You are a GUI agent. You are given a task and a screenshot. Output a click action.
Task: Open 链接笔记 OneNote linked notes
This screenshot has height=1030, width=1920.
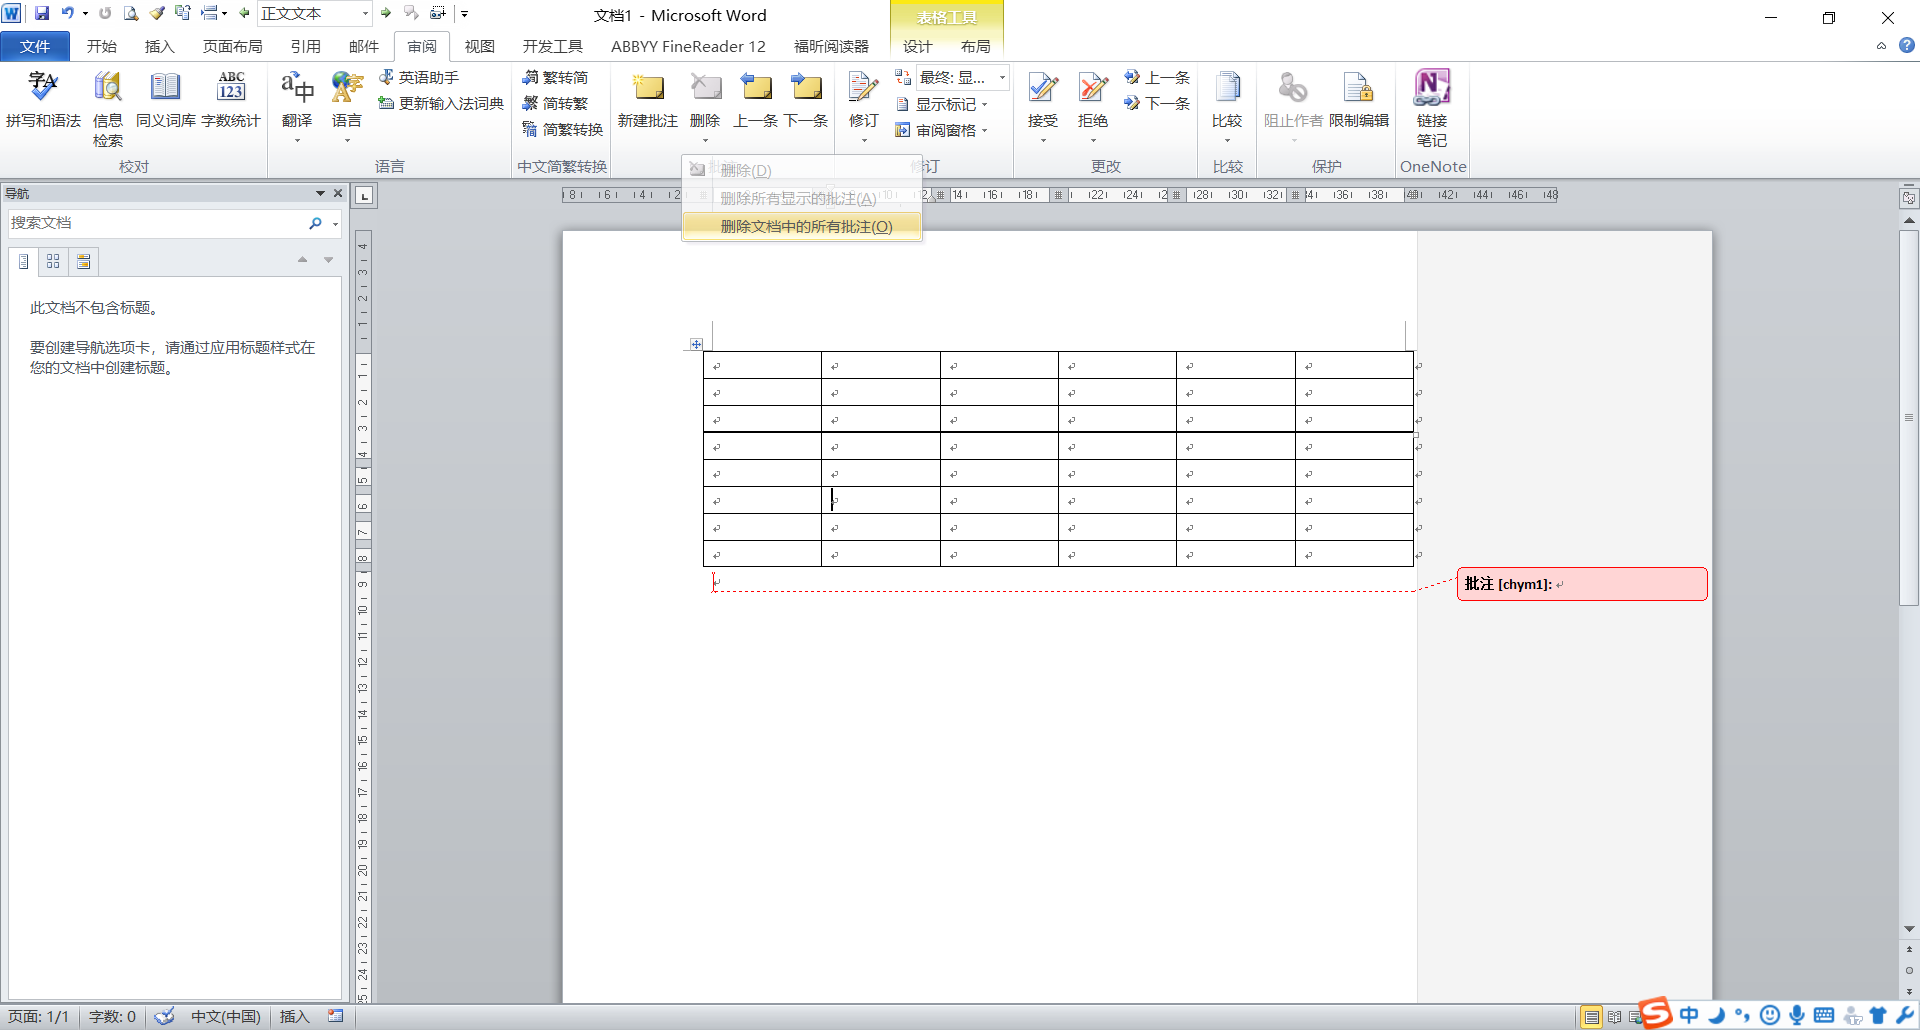click(1432, 108)
